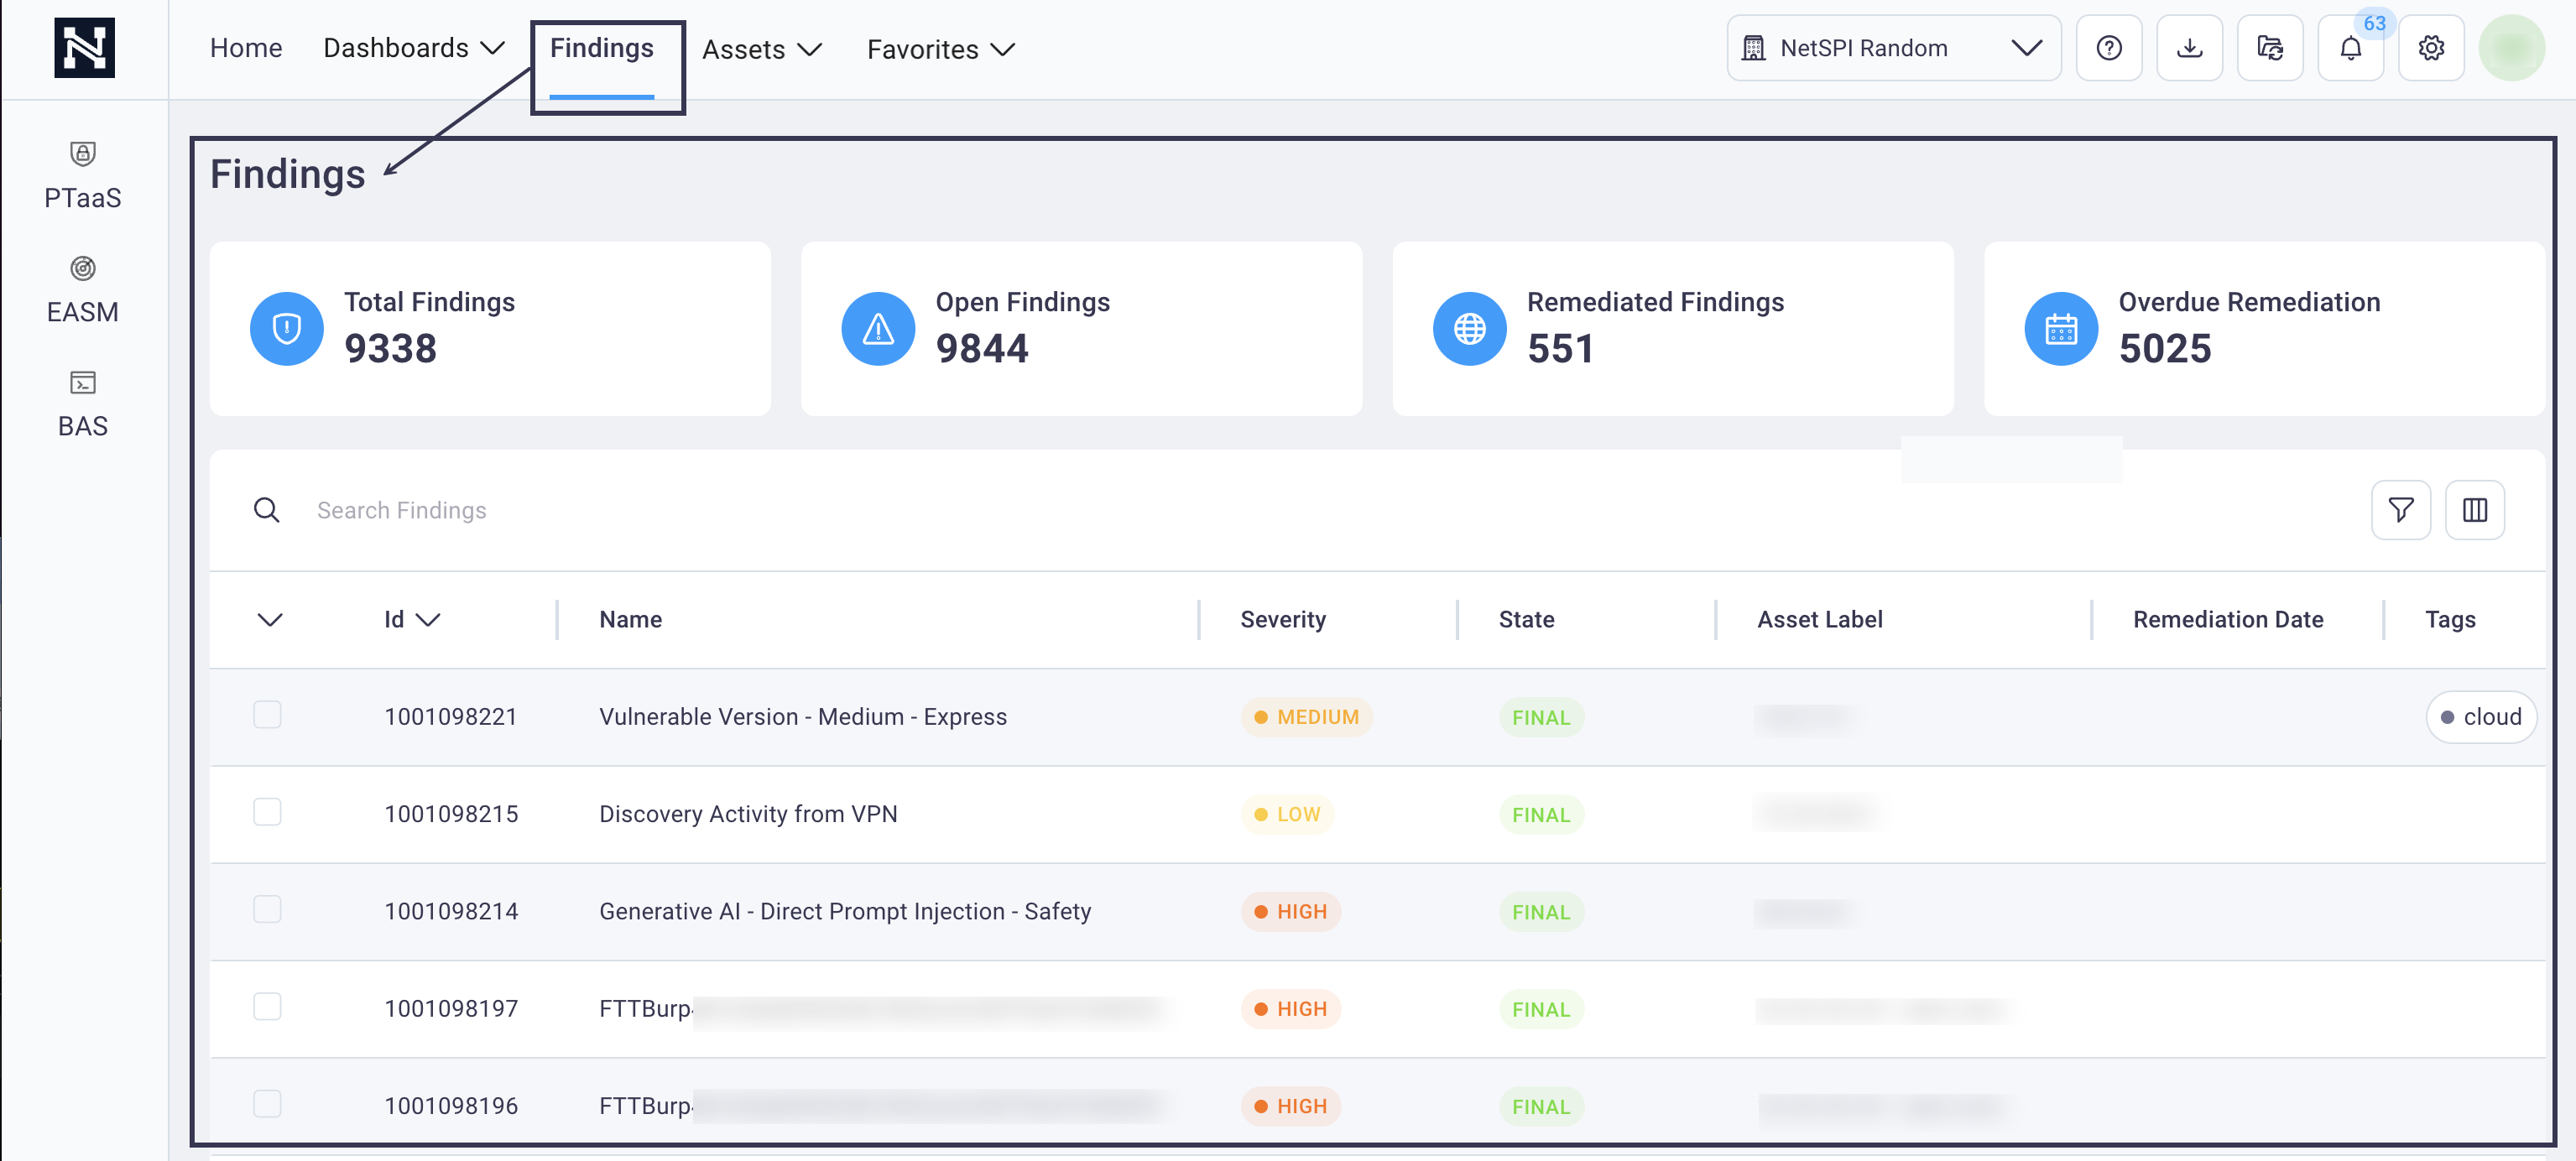Click the State column header
The height and width of the screenshot is (1161, 2576).
click(x=1526, y=620)
